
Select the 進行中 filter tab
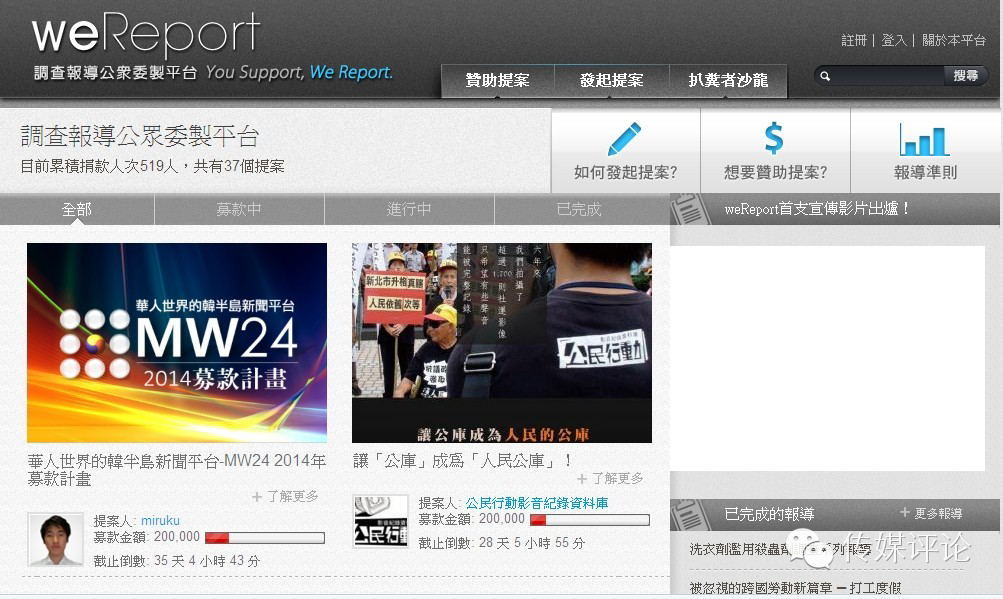[x=409, y=209]
